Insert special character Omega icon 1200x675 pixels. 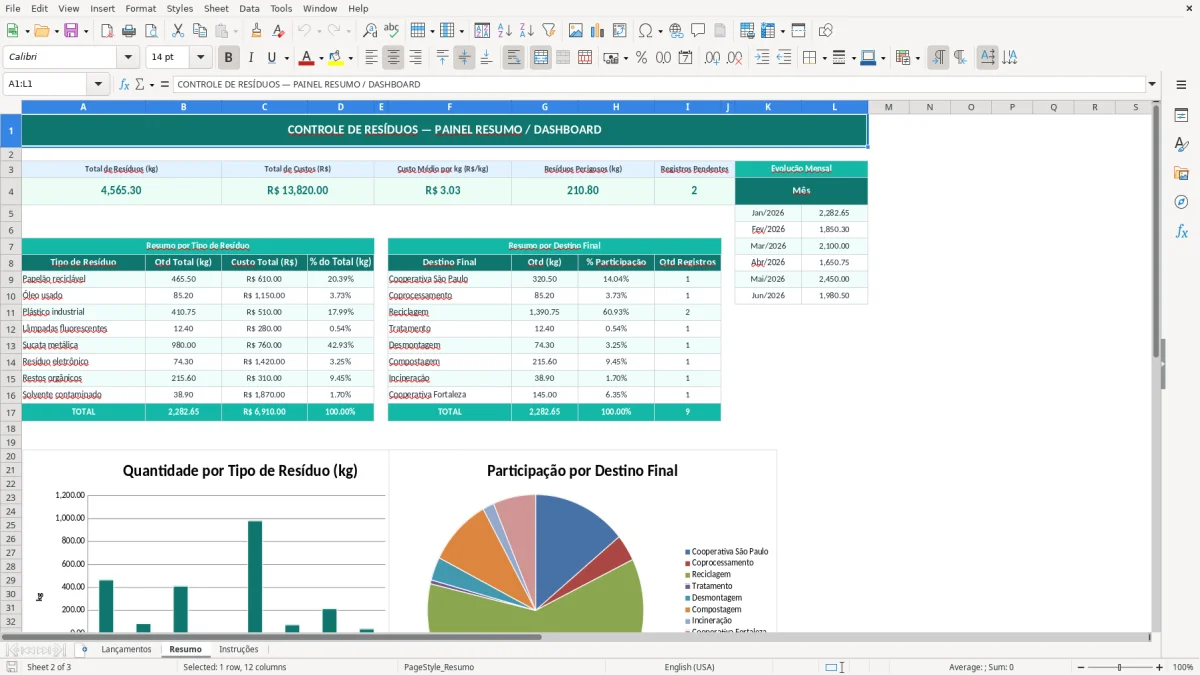644,31
